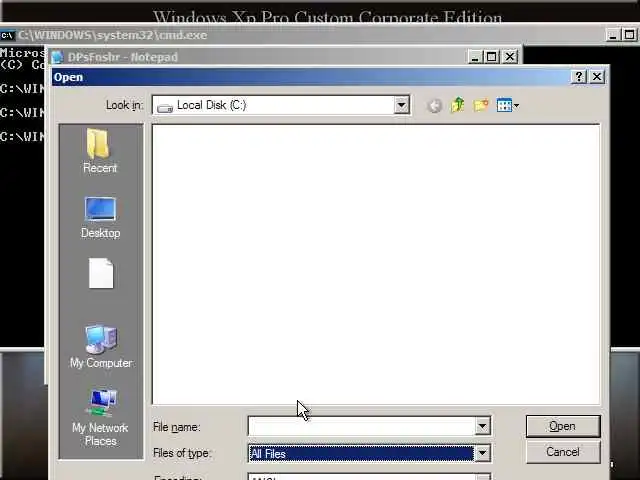The image size is (640, 480).
Task: Maximize the Notepad window
Action: click(492, 57)
